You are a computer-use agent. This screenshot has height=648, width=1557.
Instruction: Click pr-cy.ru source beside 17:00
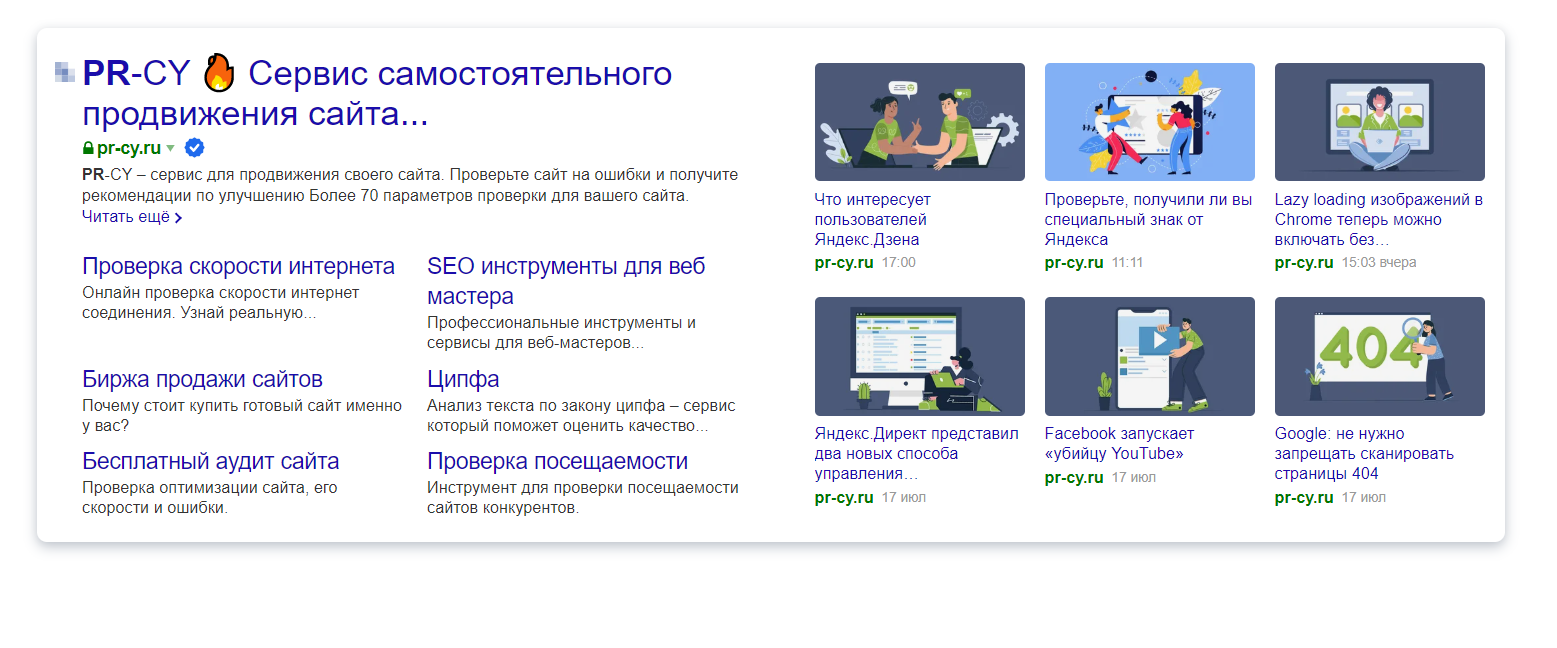[844, 263]
